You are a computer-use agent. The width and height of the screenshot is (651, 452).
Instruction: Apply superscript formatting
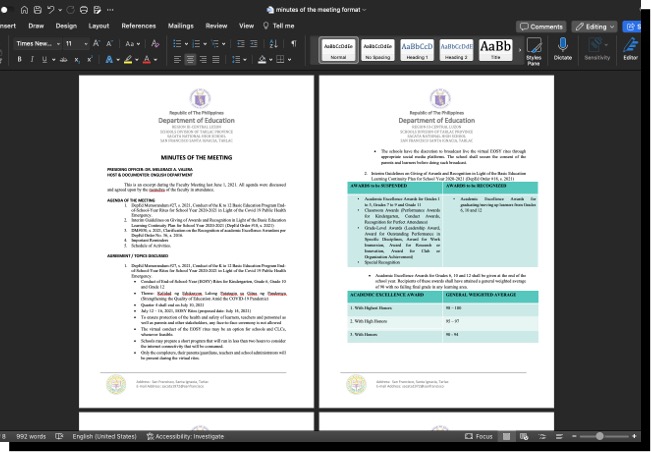pos(90,60)
